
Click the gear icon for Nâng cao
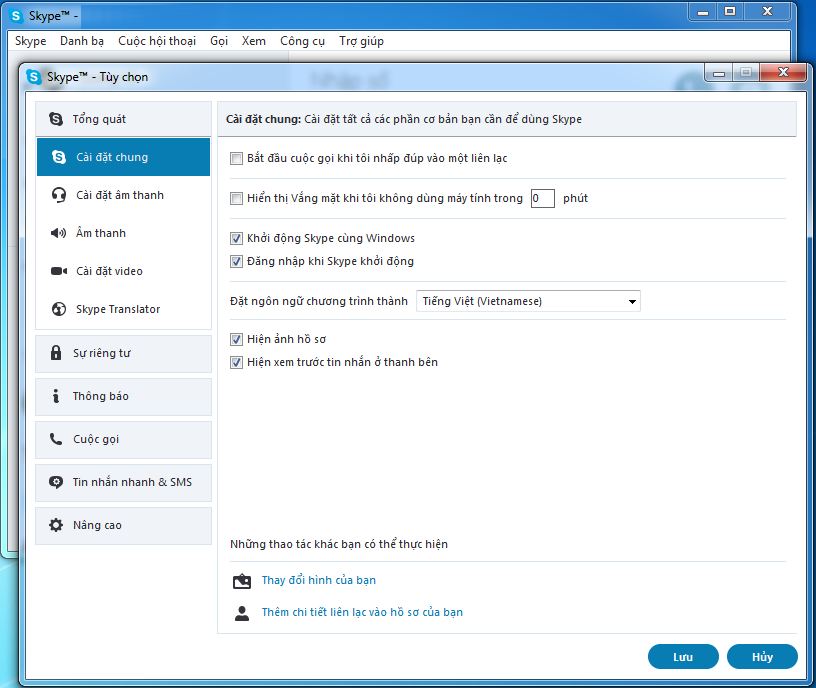pos(55,525)
